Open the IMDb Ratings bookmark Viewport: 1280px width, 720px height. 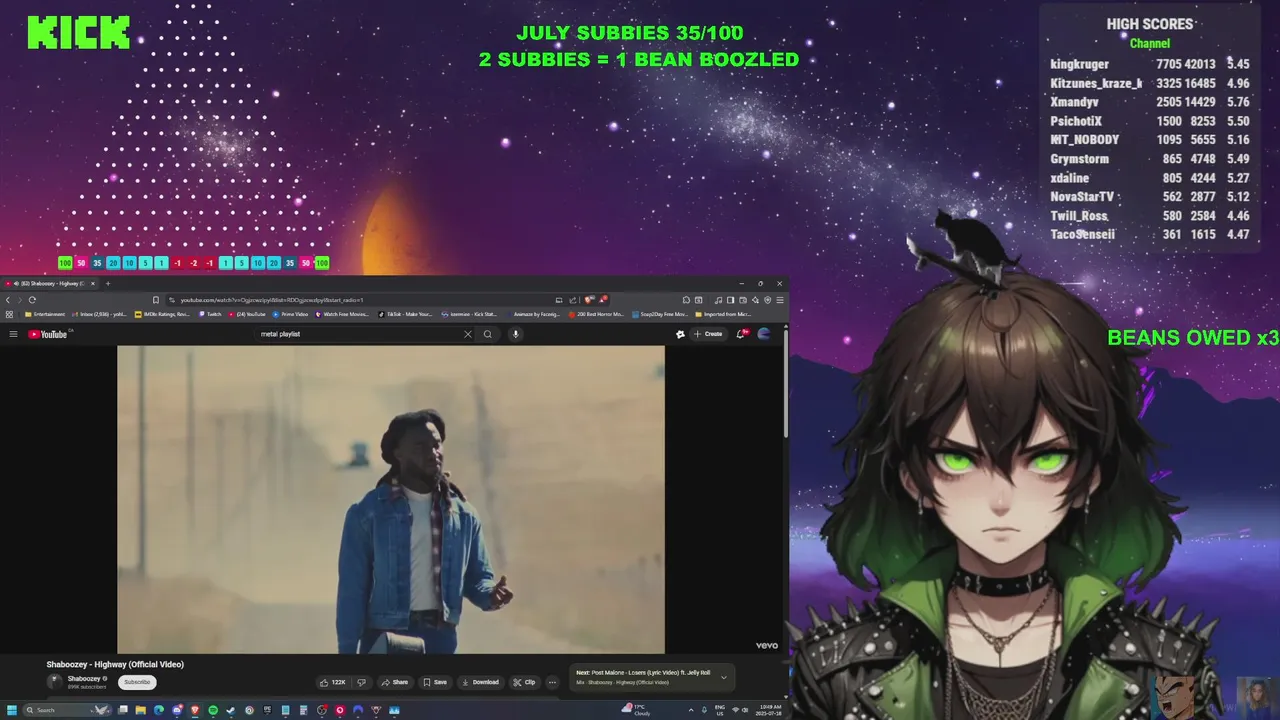162,314
